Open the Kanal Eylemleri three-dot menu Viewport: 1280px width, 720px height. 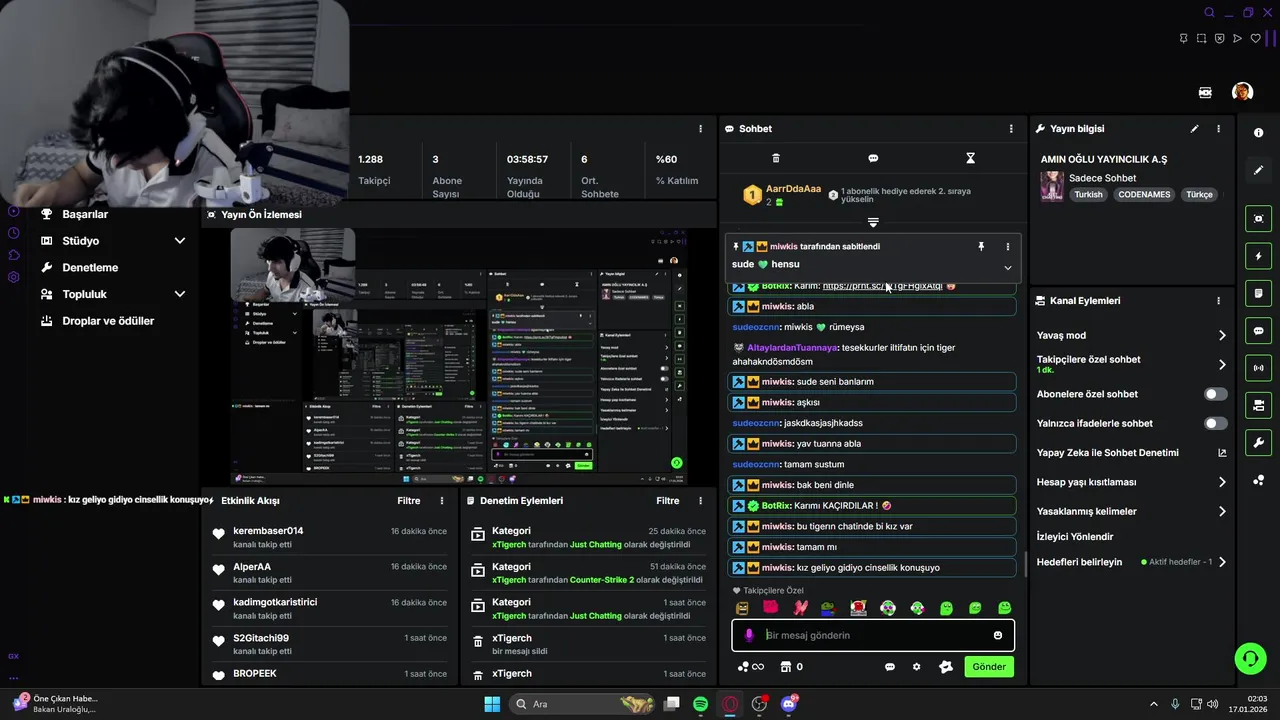tap(1218, 301)
